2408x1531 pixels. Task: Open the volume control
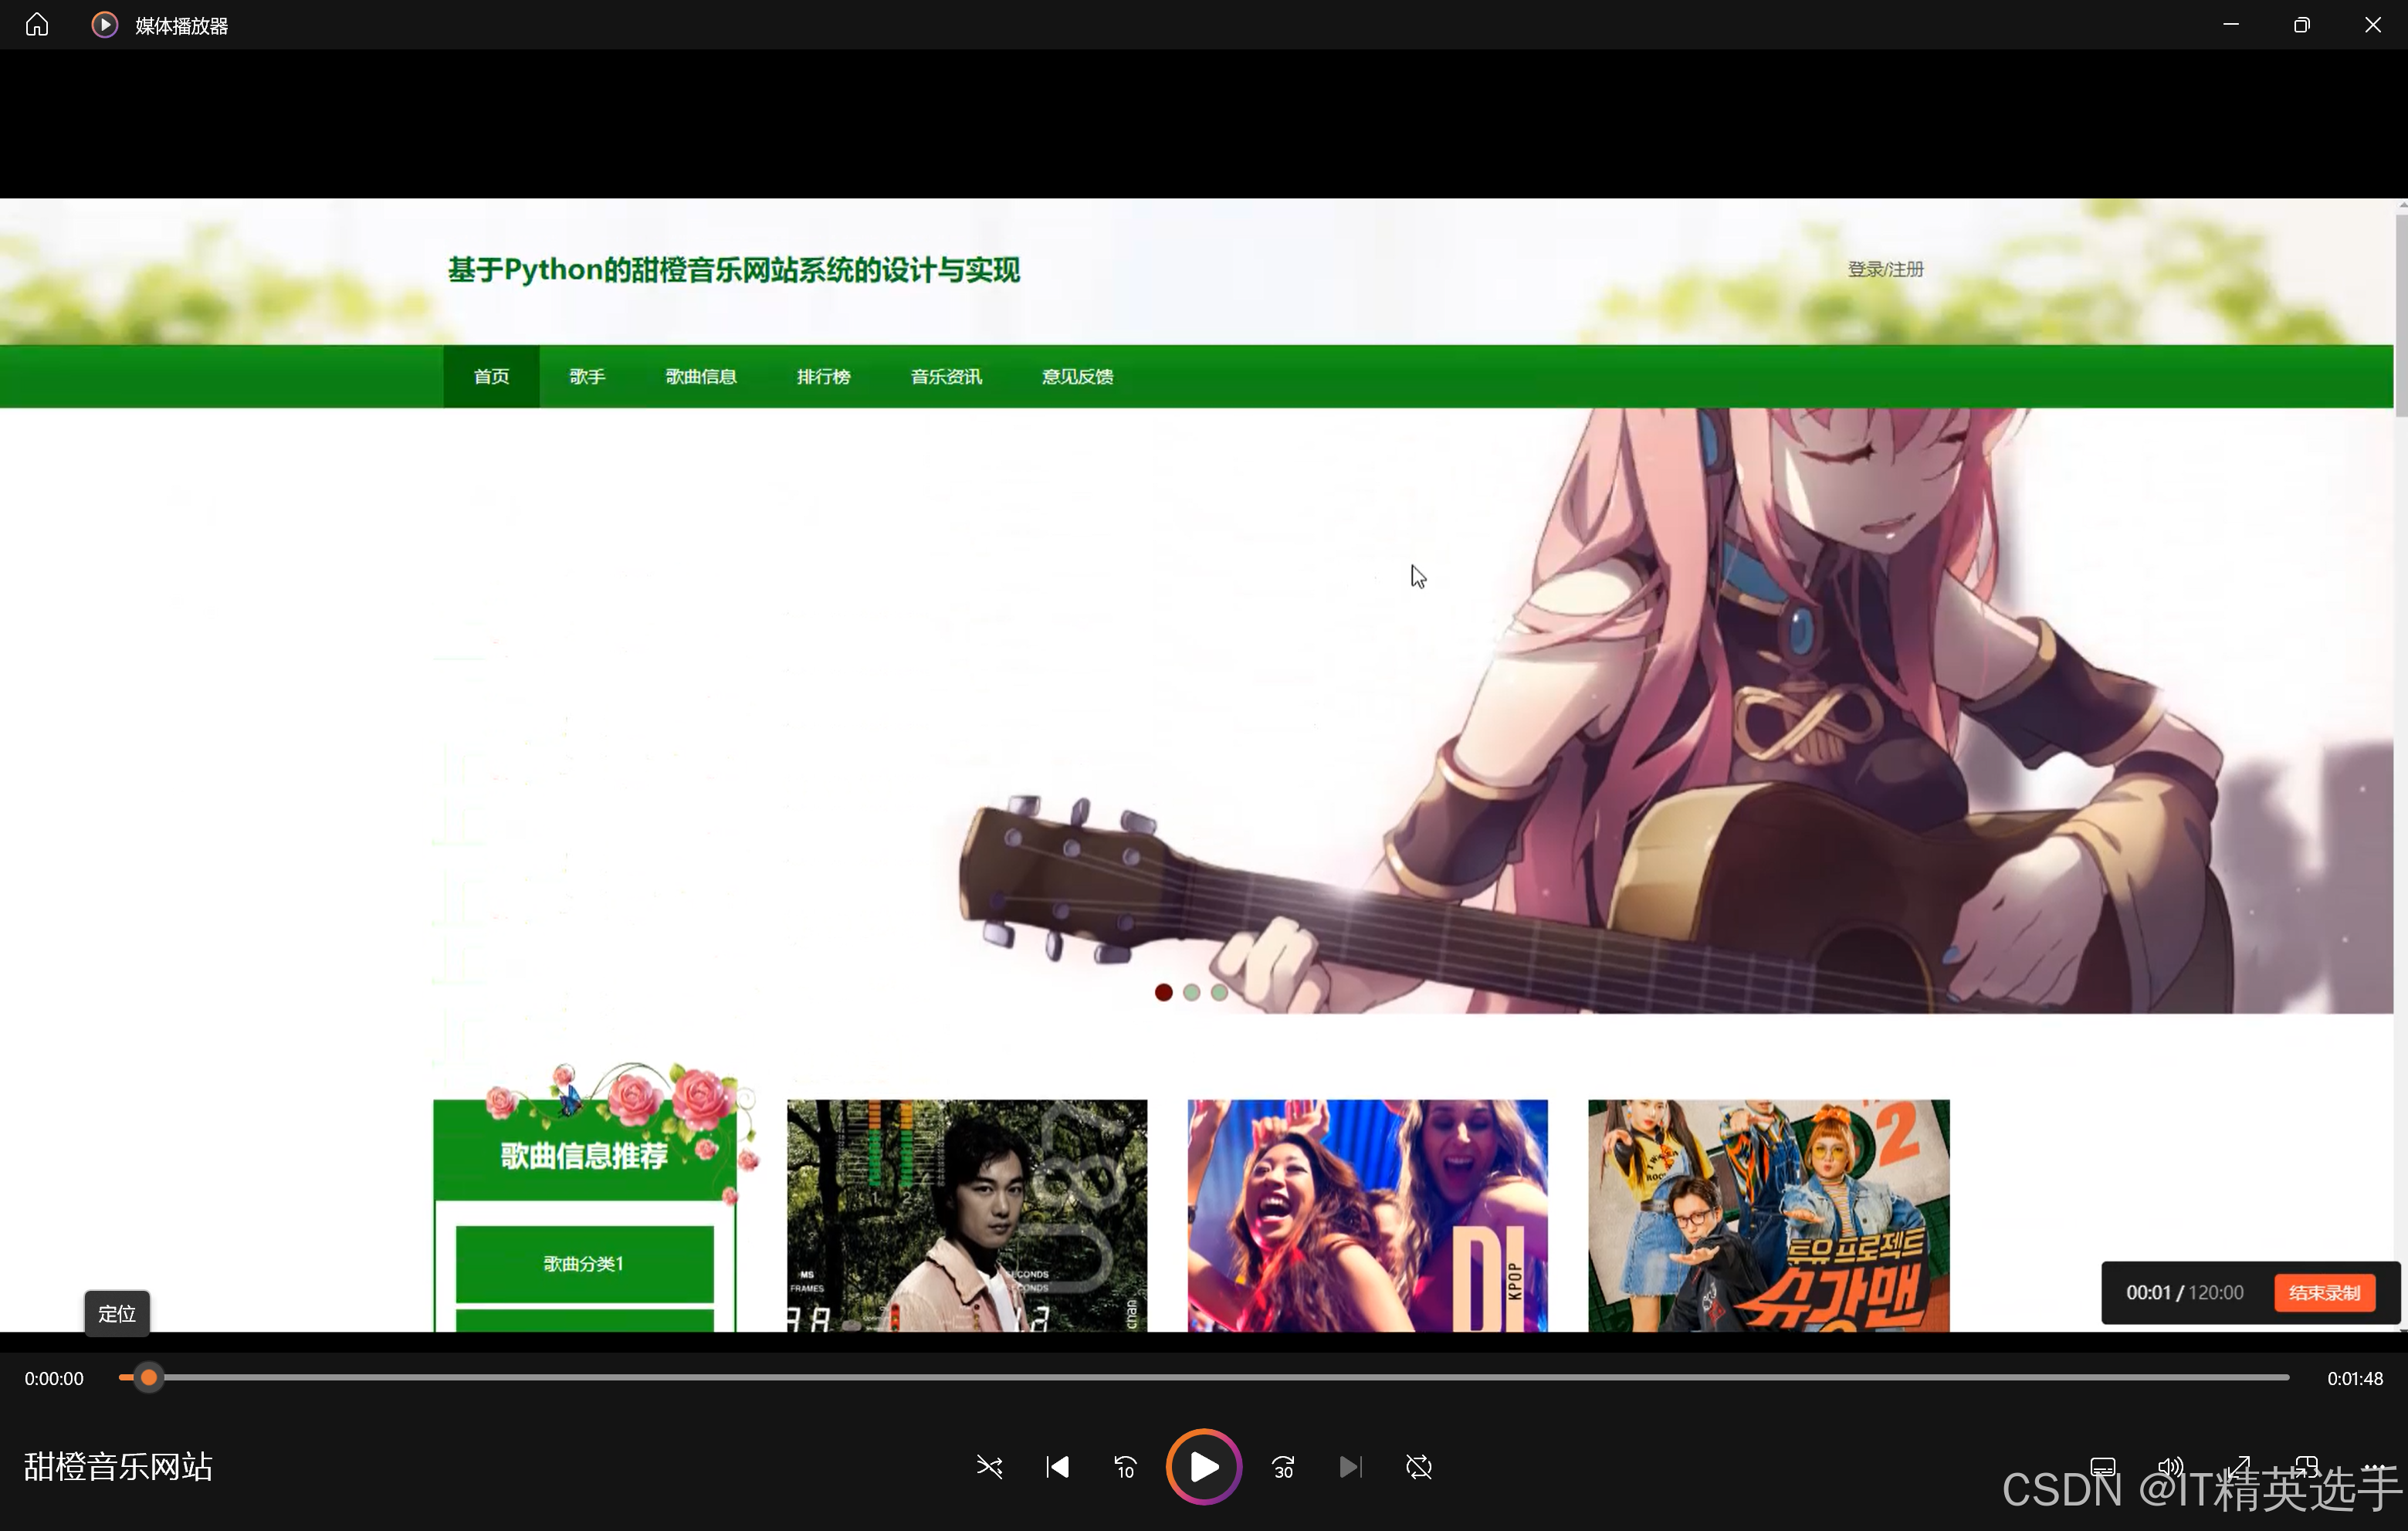click(2170, 1467)
